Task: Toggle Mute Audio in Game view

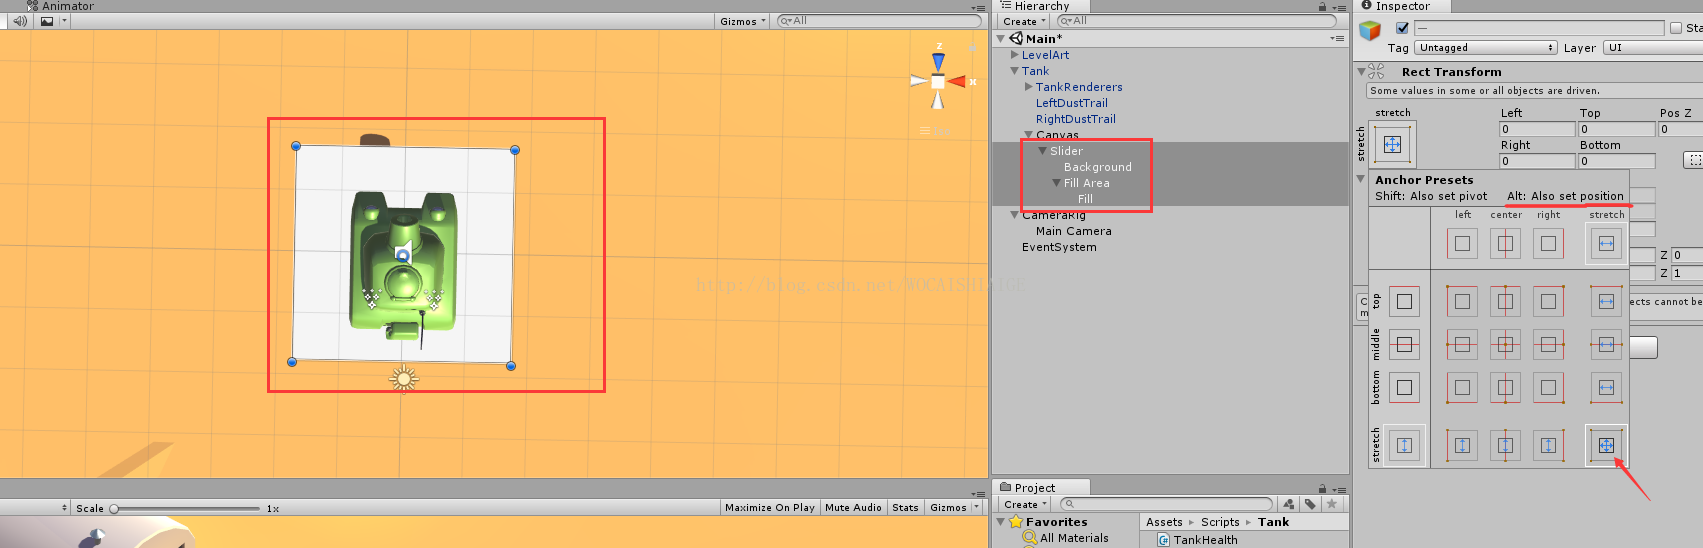Action: pos(853,508)
